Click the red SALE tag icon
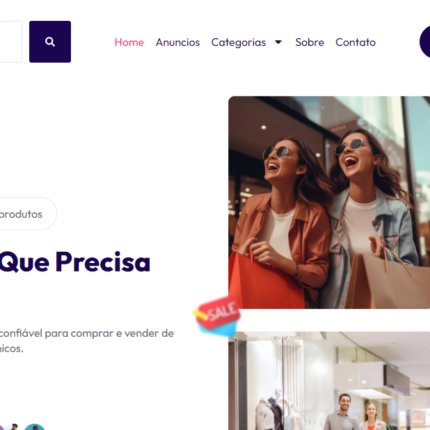Screen dimensions: 430x430 tap(217, 315)
